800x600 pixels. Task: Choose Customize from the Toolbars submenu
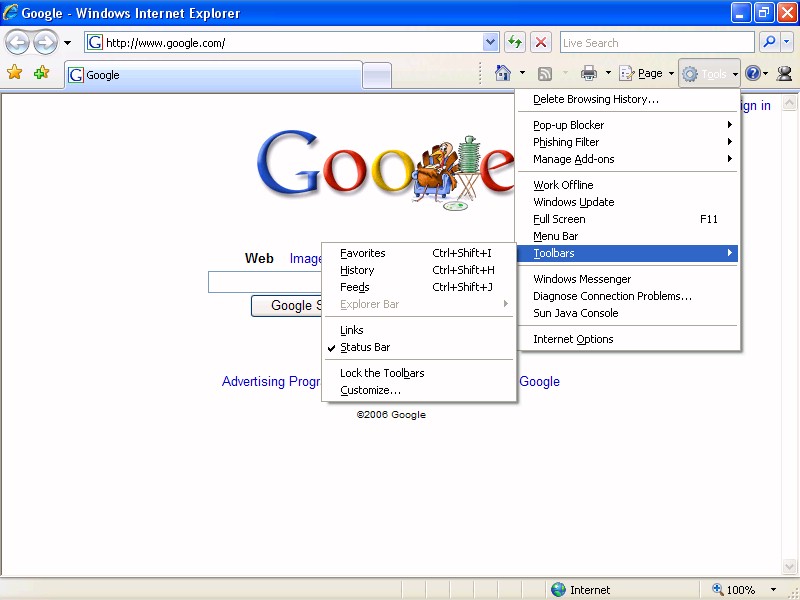pos(419,390)
